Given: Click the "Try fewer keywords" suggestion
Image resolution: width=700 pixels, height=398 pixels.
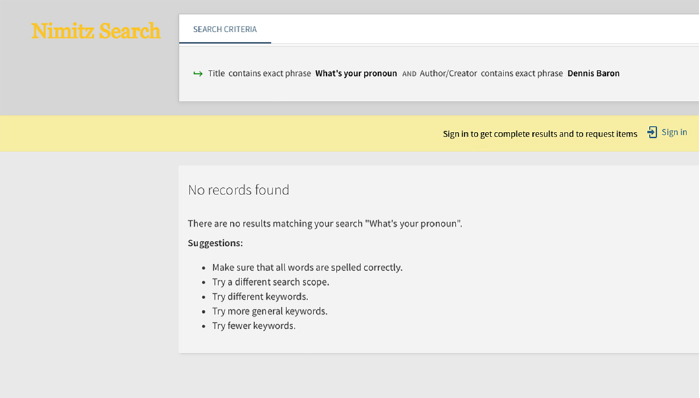Looking at the screenshot, I should click(254, 326).
